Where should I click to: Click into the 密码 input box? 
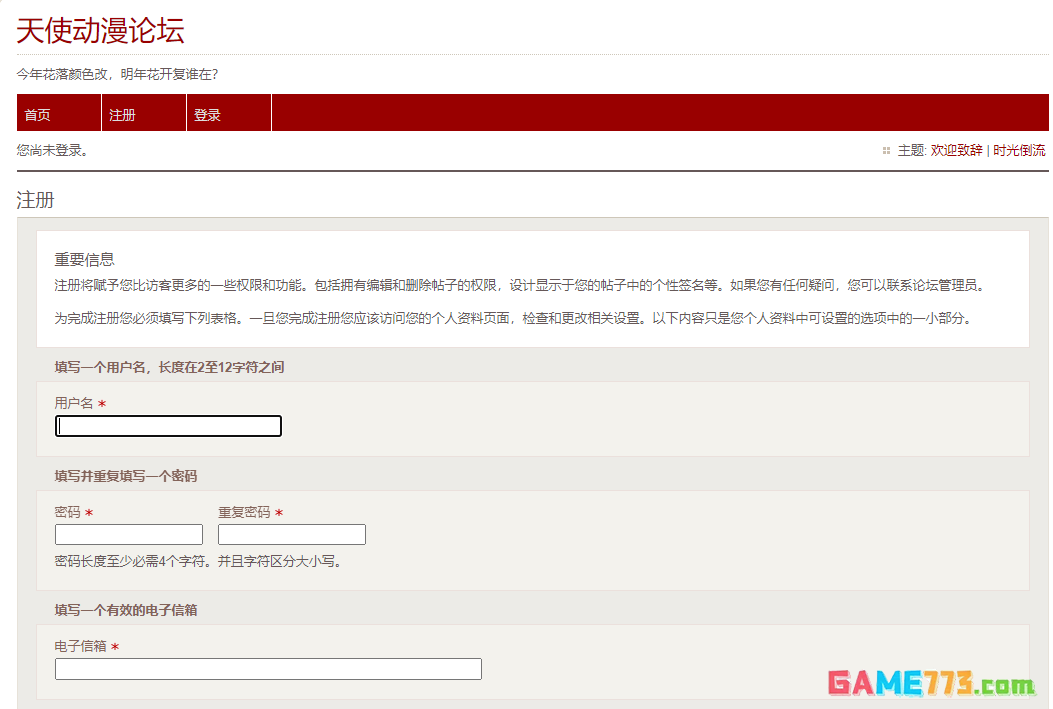point(129,535)
